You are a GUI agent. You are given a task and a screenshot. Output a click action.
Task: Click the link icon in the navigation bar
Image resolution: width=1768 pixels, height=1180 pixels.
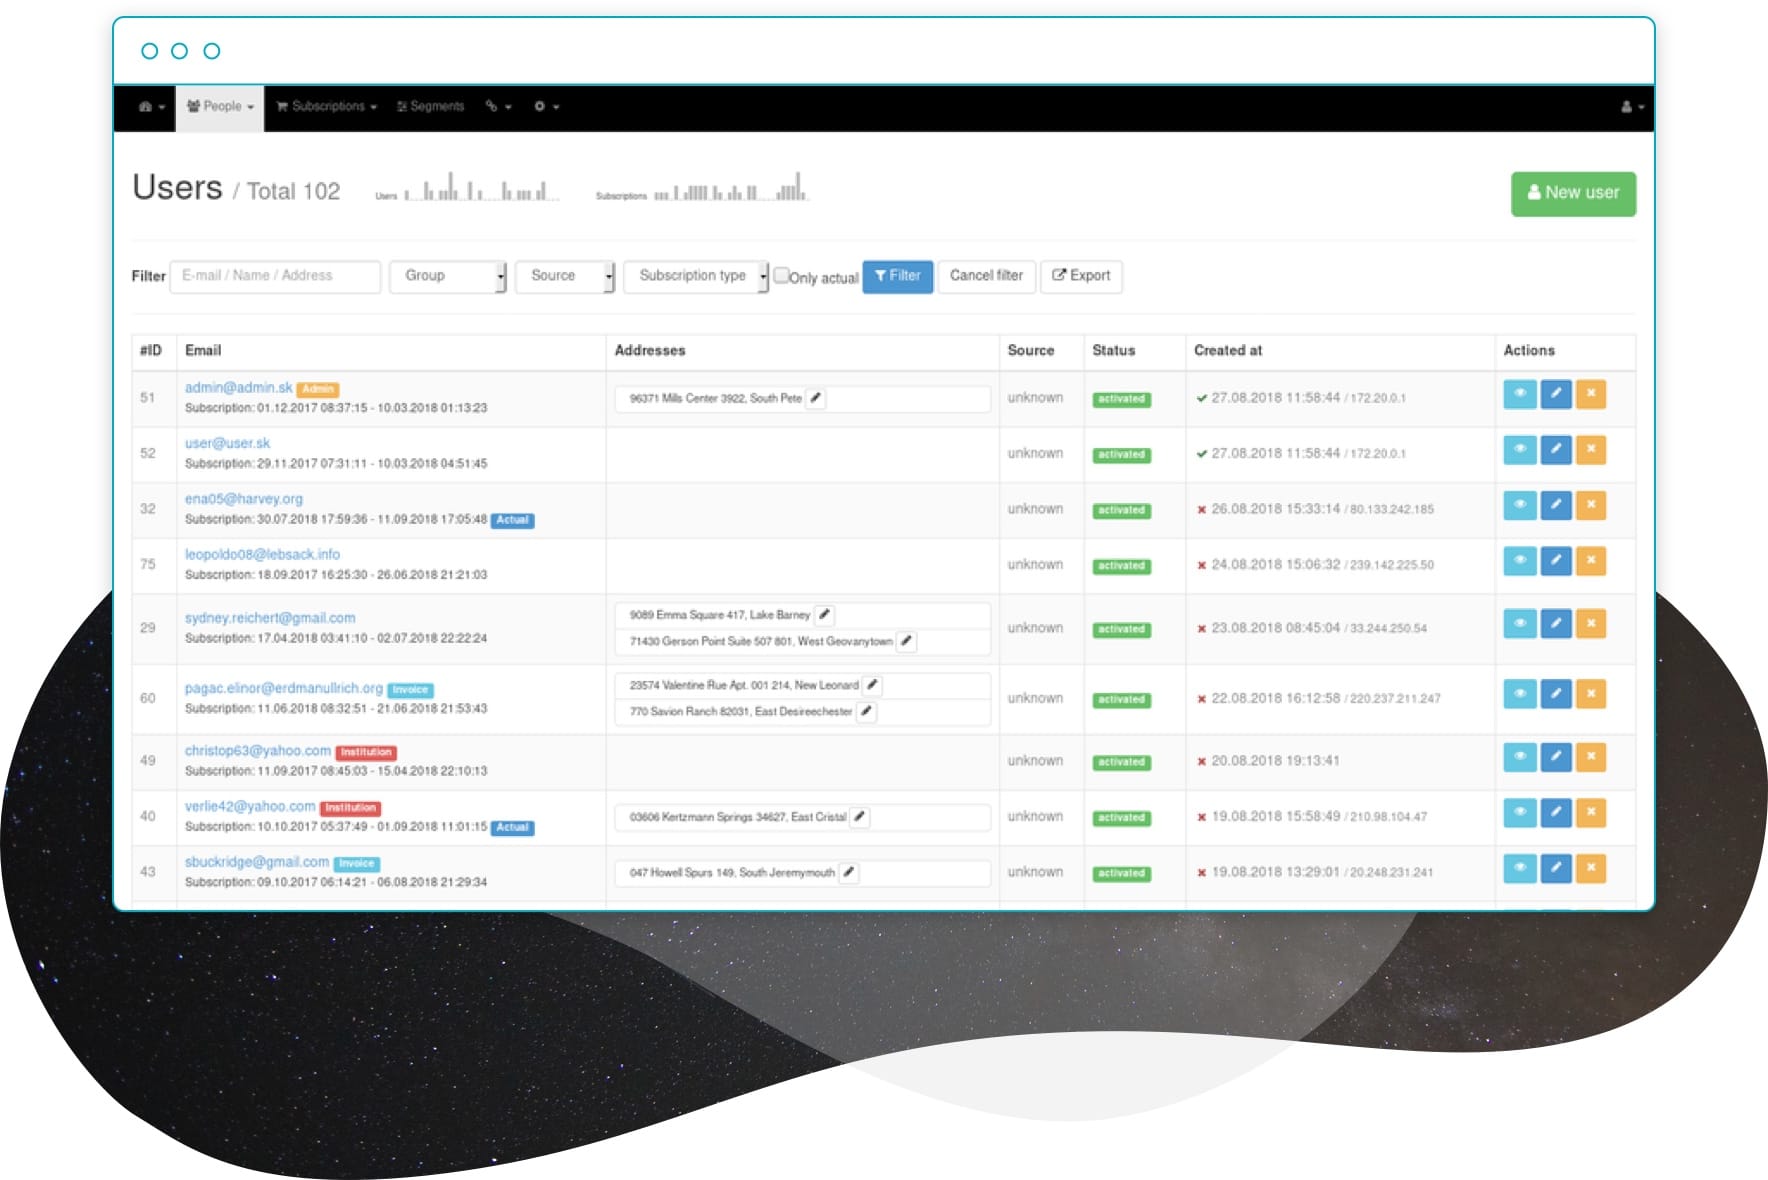492,106
